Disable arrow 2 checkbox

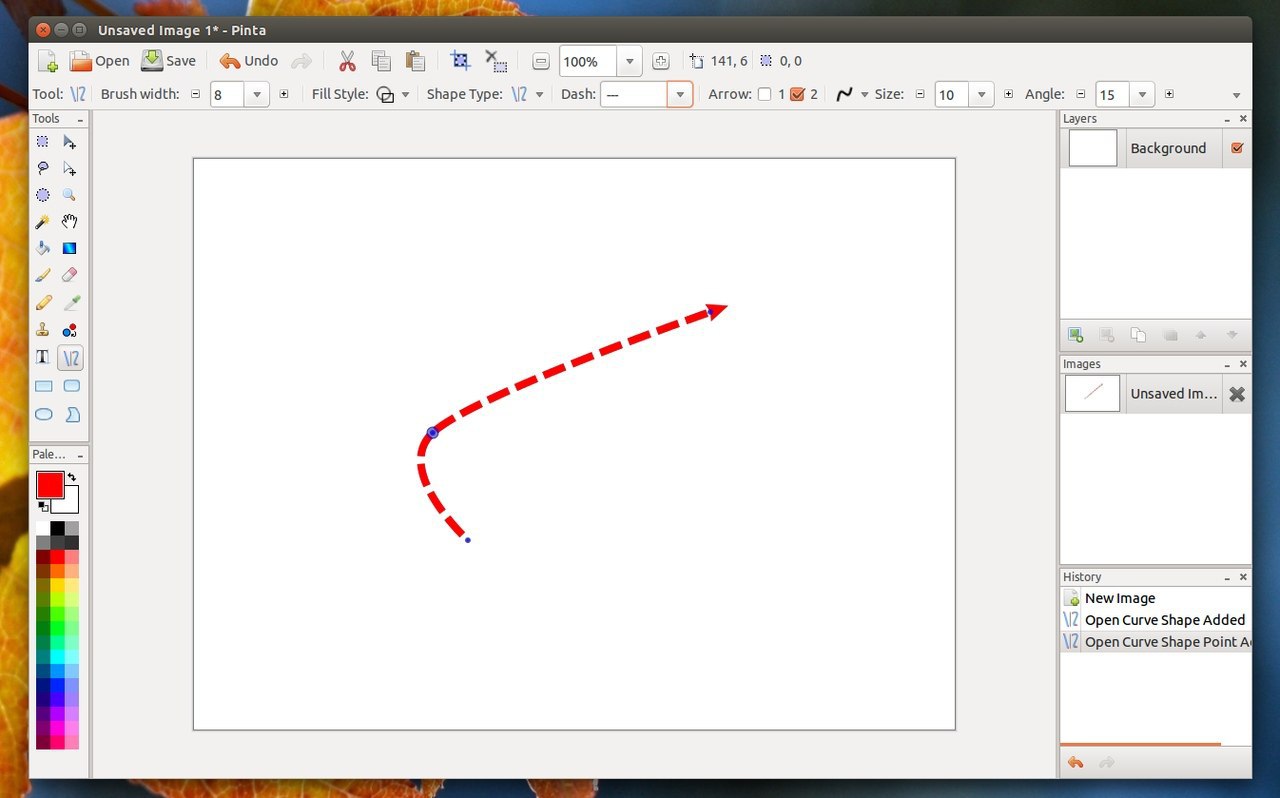click(x=797, y=95)
